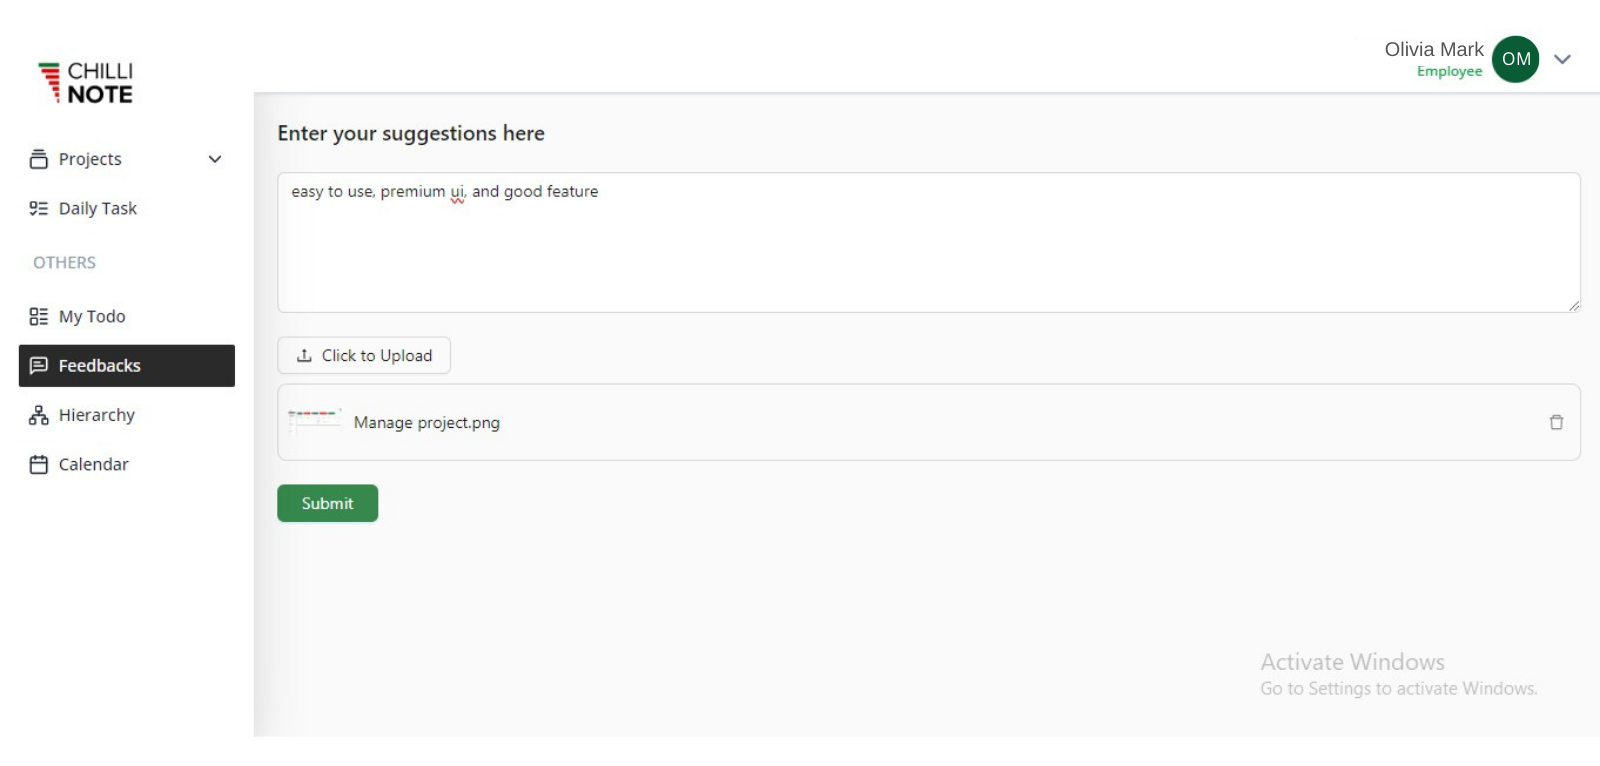Click the Projects icon in sidebar
This screenshot has width=1600, height=766.
39,159
